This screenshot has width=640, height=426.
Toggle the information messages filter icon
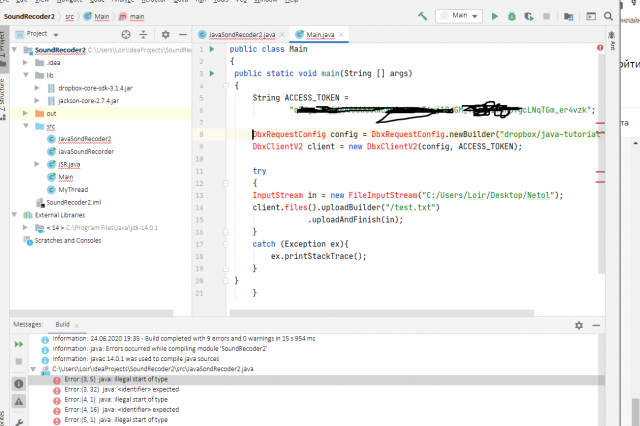(19, 384)
